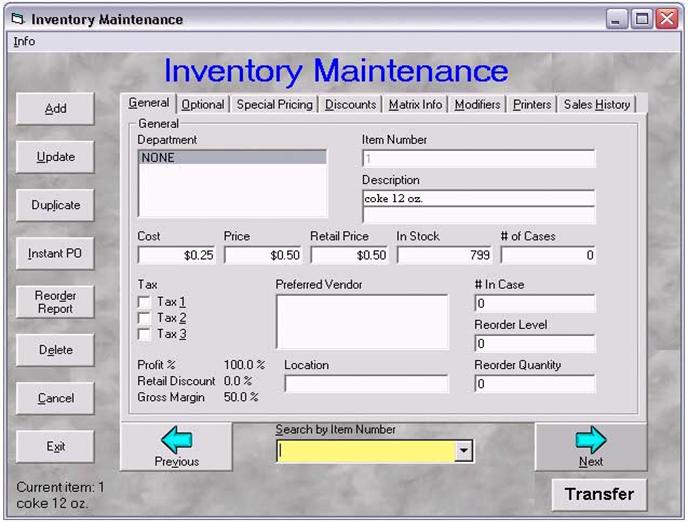
Task: Open the Modifiers tab
Action: click(477, 104)
